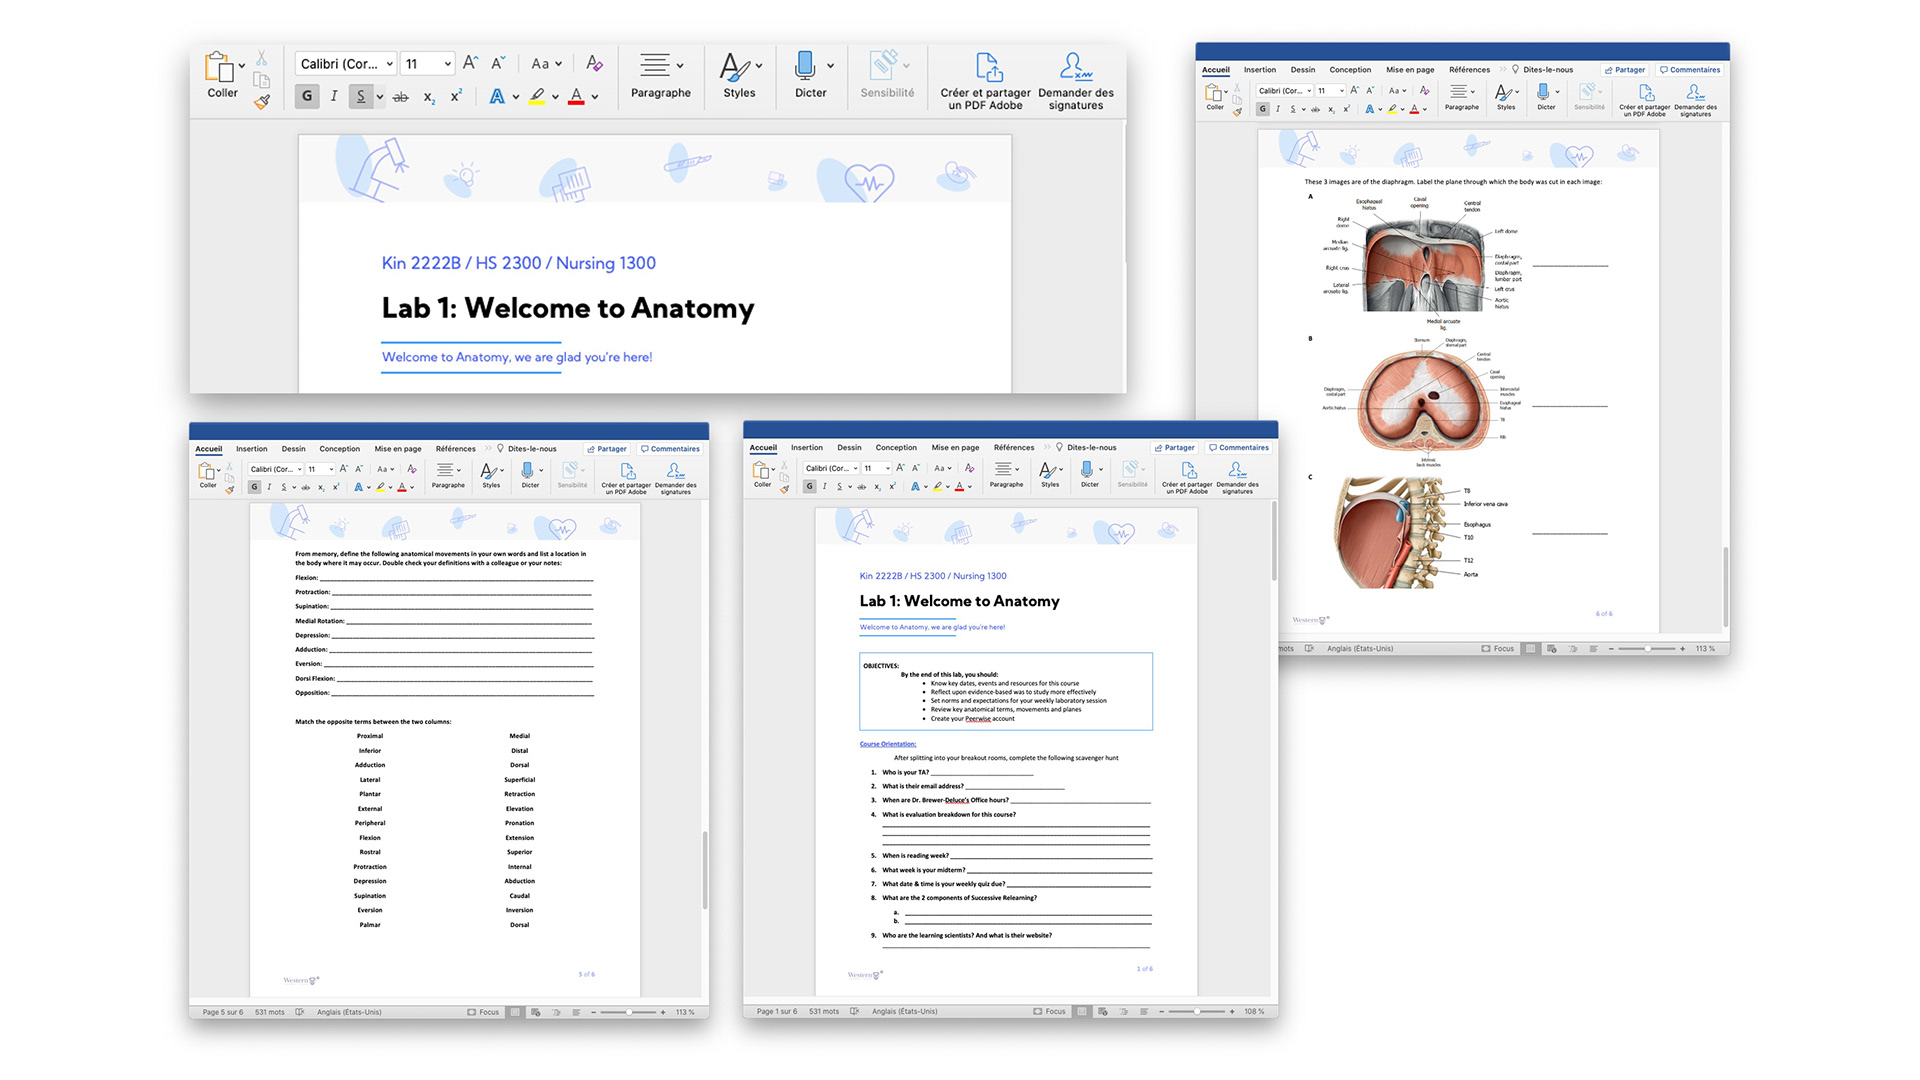Open the highlight color arrow in enlarged ribbon
The image size is (1920, 1080).
[555, 97]
